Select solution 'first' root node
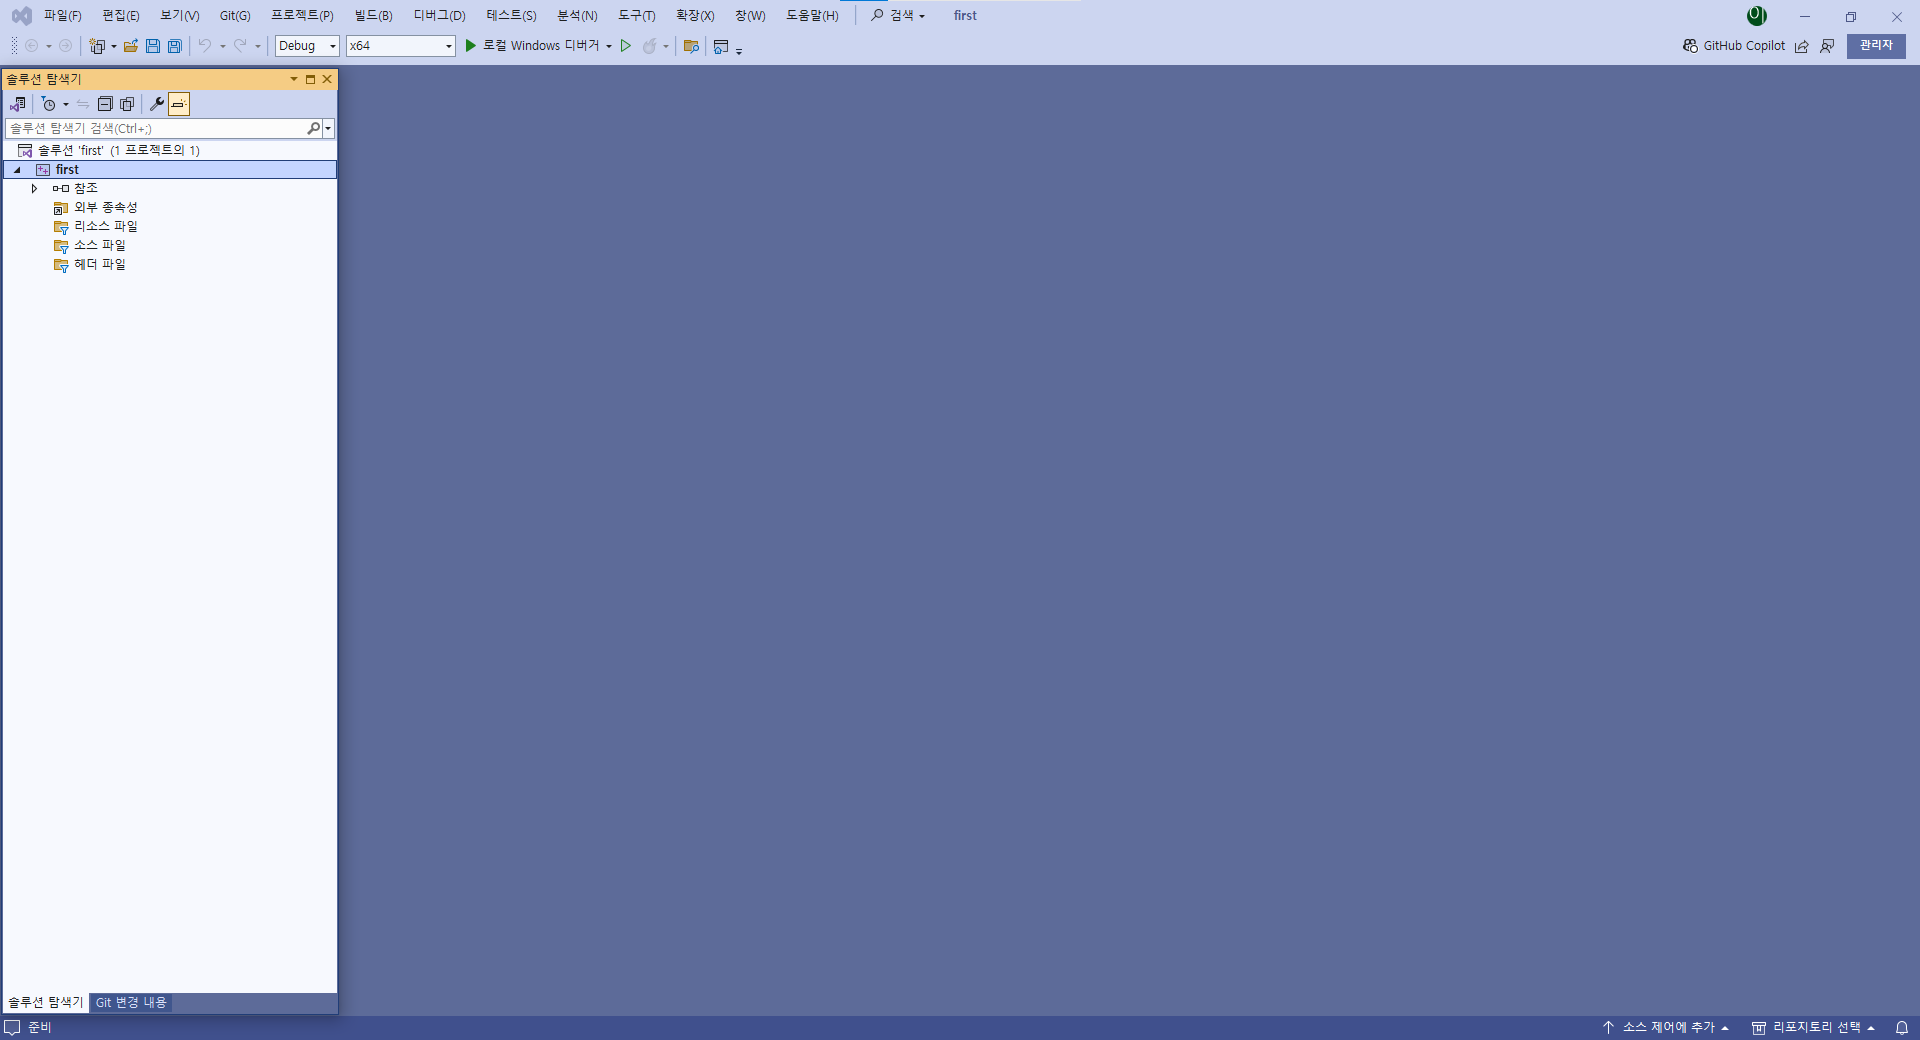 coord(170,151)
